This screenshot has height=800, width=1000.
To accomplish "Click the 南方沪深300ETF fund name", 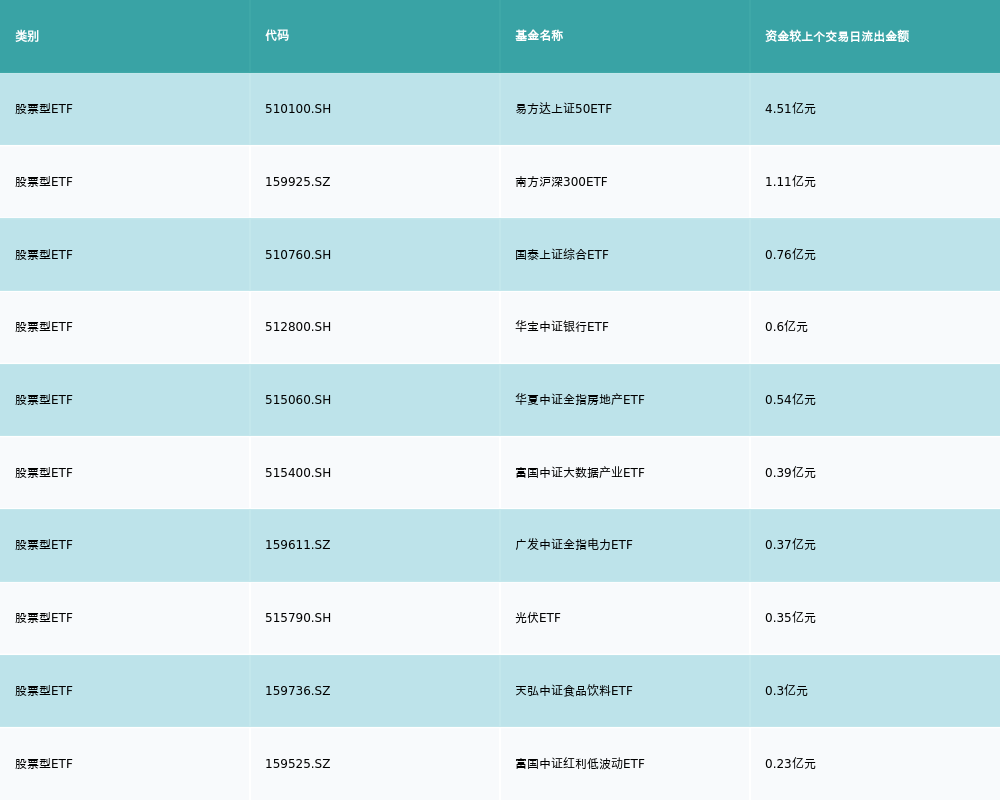I will pyautogui.click(x=561, y=182).
